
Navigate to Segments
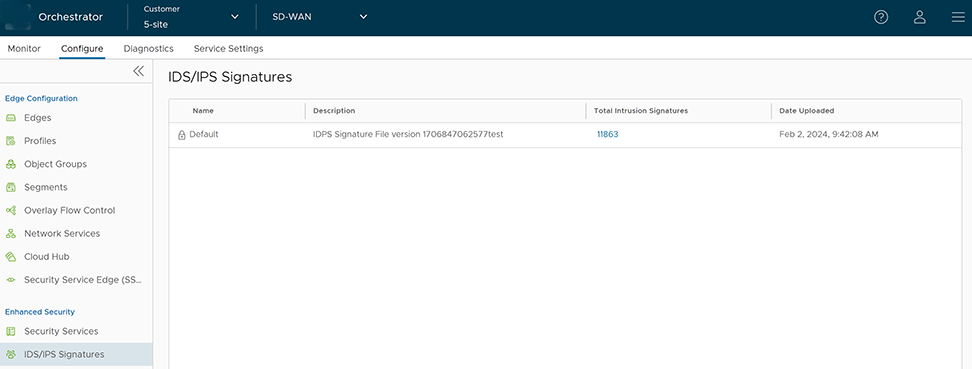pos(46,187)
